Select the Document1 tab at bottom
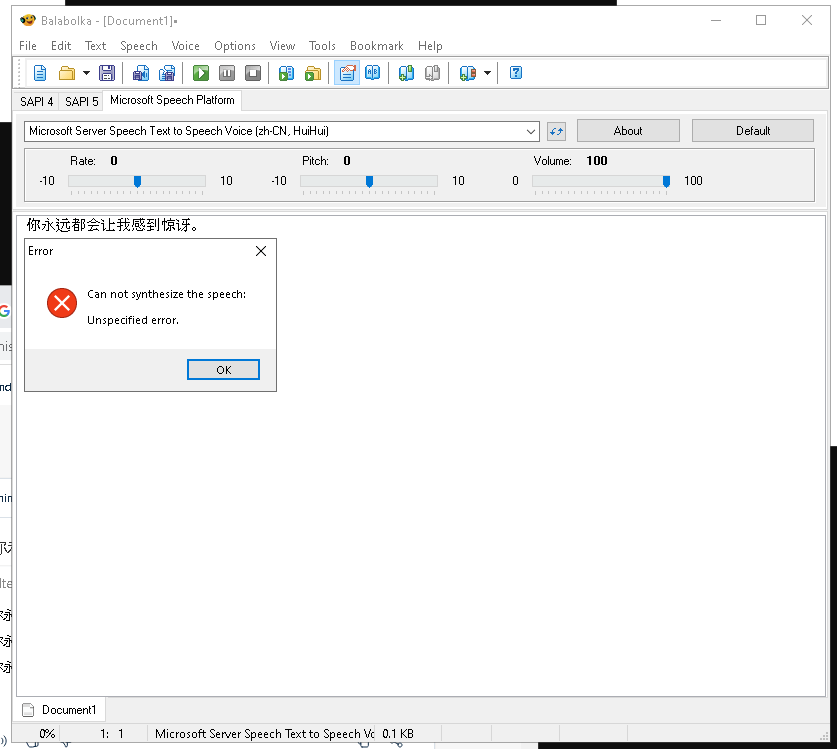Screen dimensions: 837x749 tap(60, 710)
